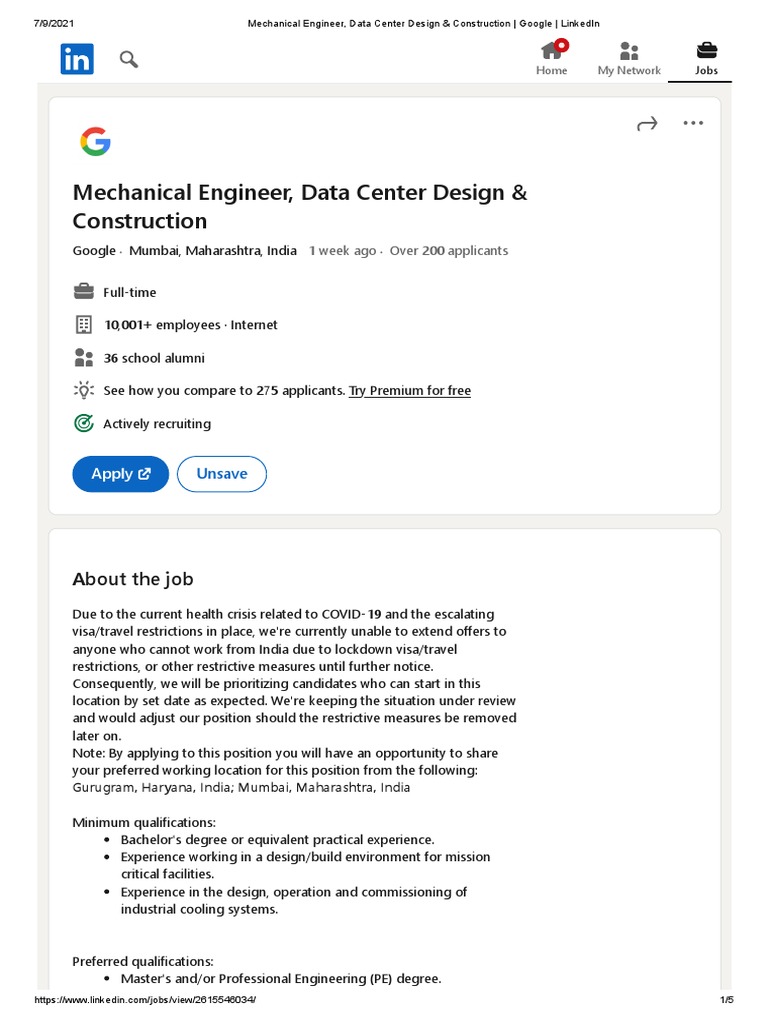The width and height of the screenshot is (768, 1024).
Task: Toggle the Unsave button
Action: (221, 474)
